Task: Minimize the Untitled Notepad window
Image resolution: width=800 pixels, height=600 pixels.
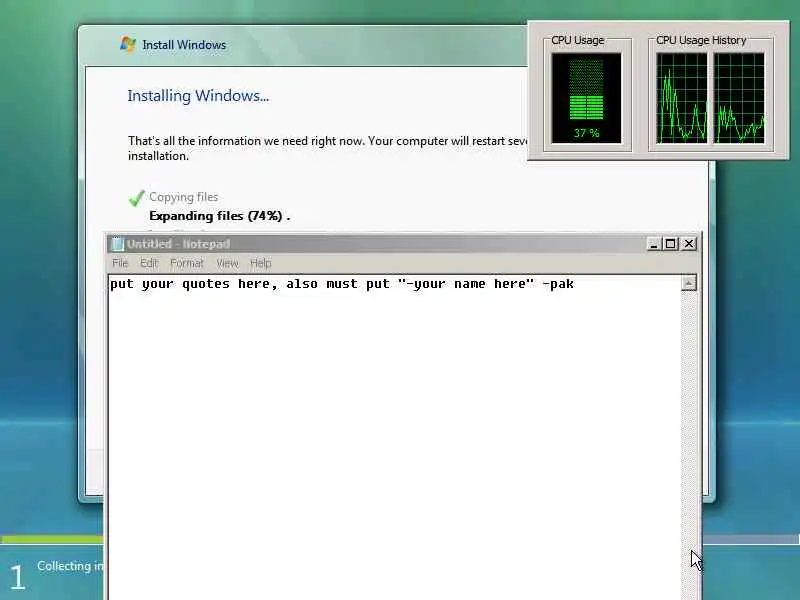Action: click(x=654, y=244)
